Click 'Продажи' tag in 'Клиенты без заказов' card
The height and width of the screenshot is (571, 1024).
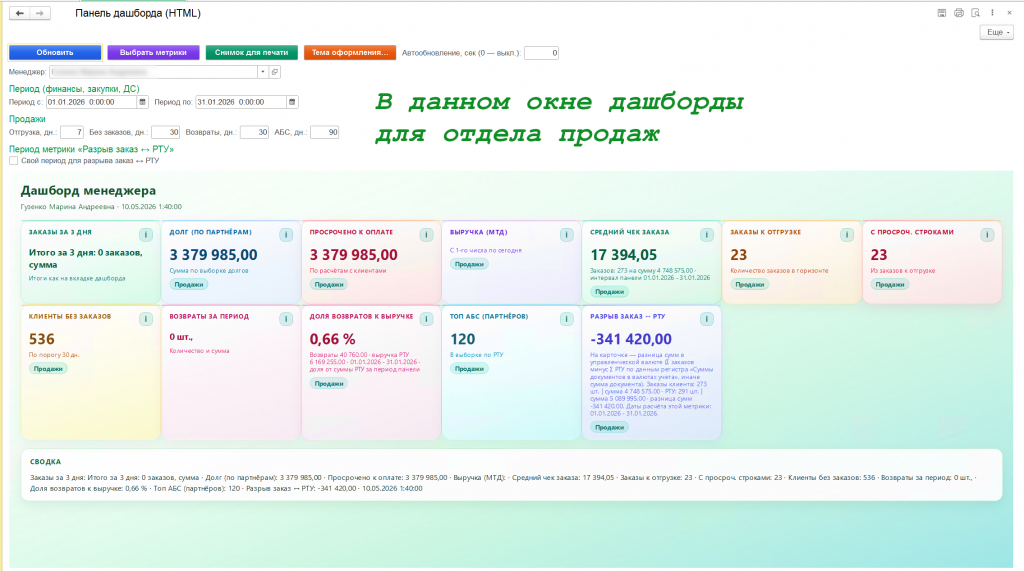click(x=48, y=368)
